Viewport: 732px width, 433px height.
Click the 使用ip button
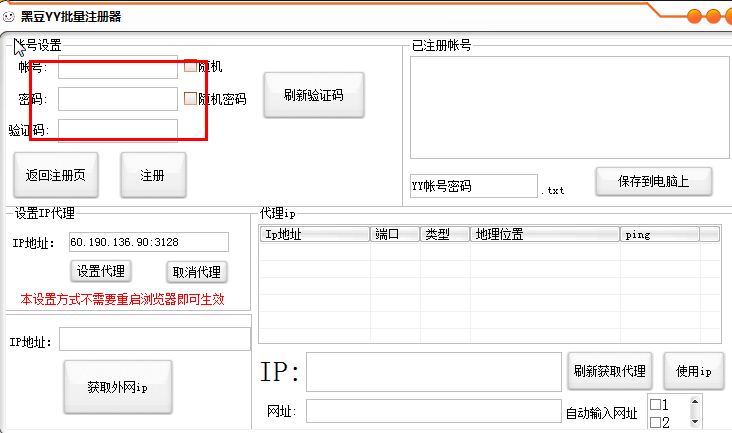(x=694, y=371)
